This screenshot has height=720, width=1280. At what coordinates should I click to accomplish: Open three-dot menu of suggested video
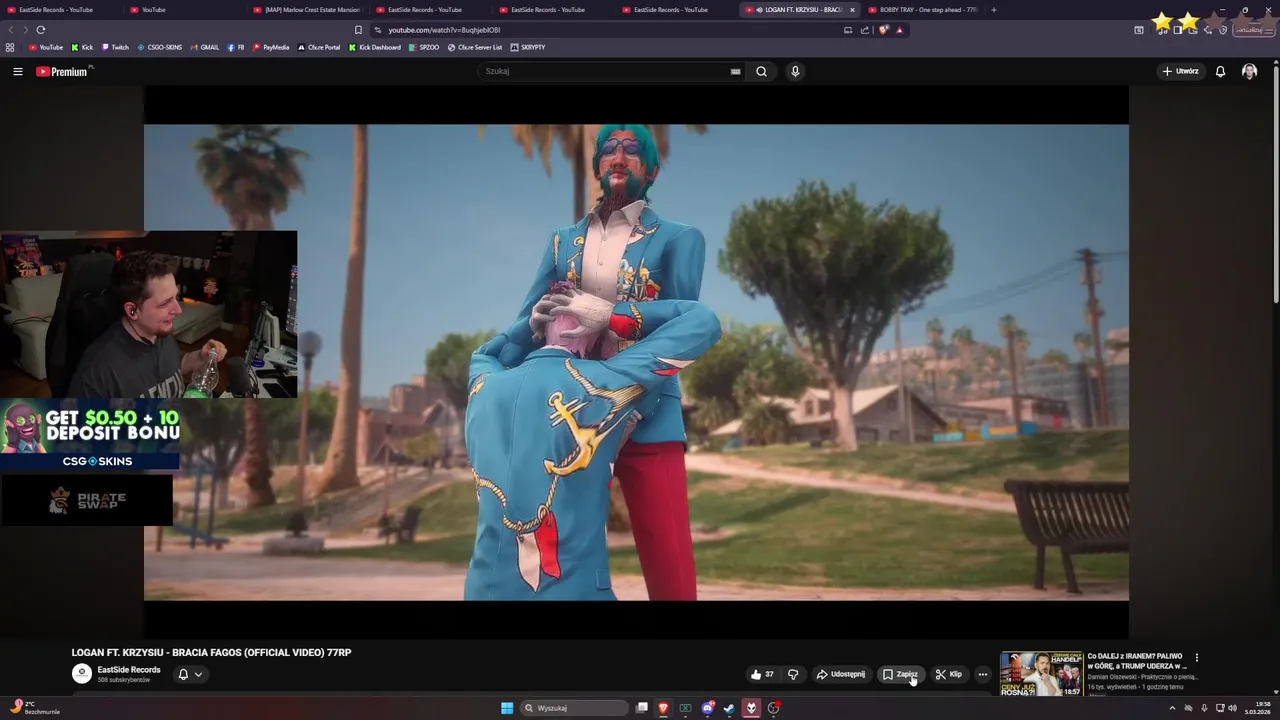[1196, 658]
